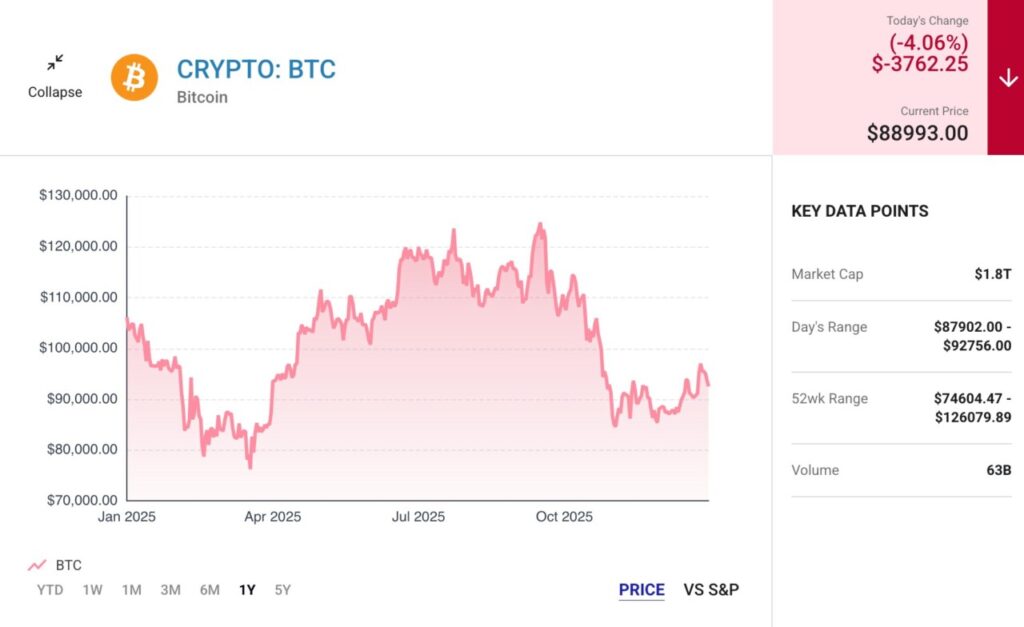This screenshot has height=627, width=1024.
Task: Switch chart to 3M range
Action: tap(170, 590)
